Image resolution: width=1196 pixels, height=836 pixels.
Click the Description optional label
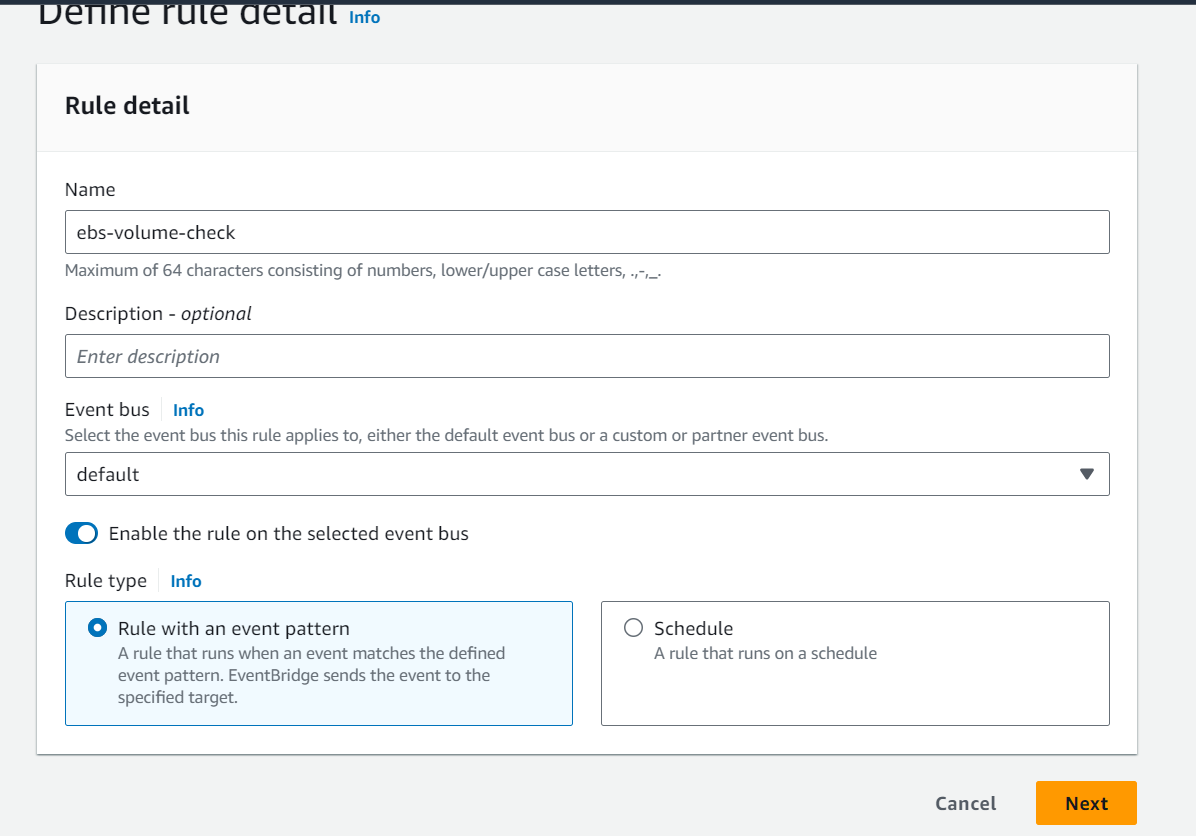158,314
